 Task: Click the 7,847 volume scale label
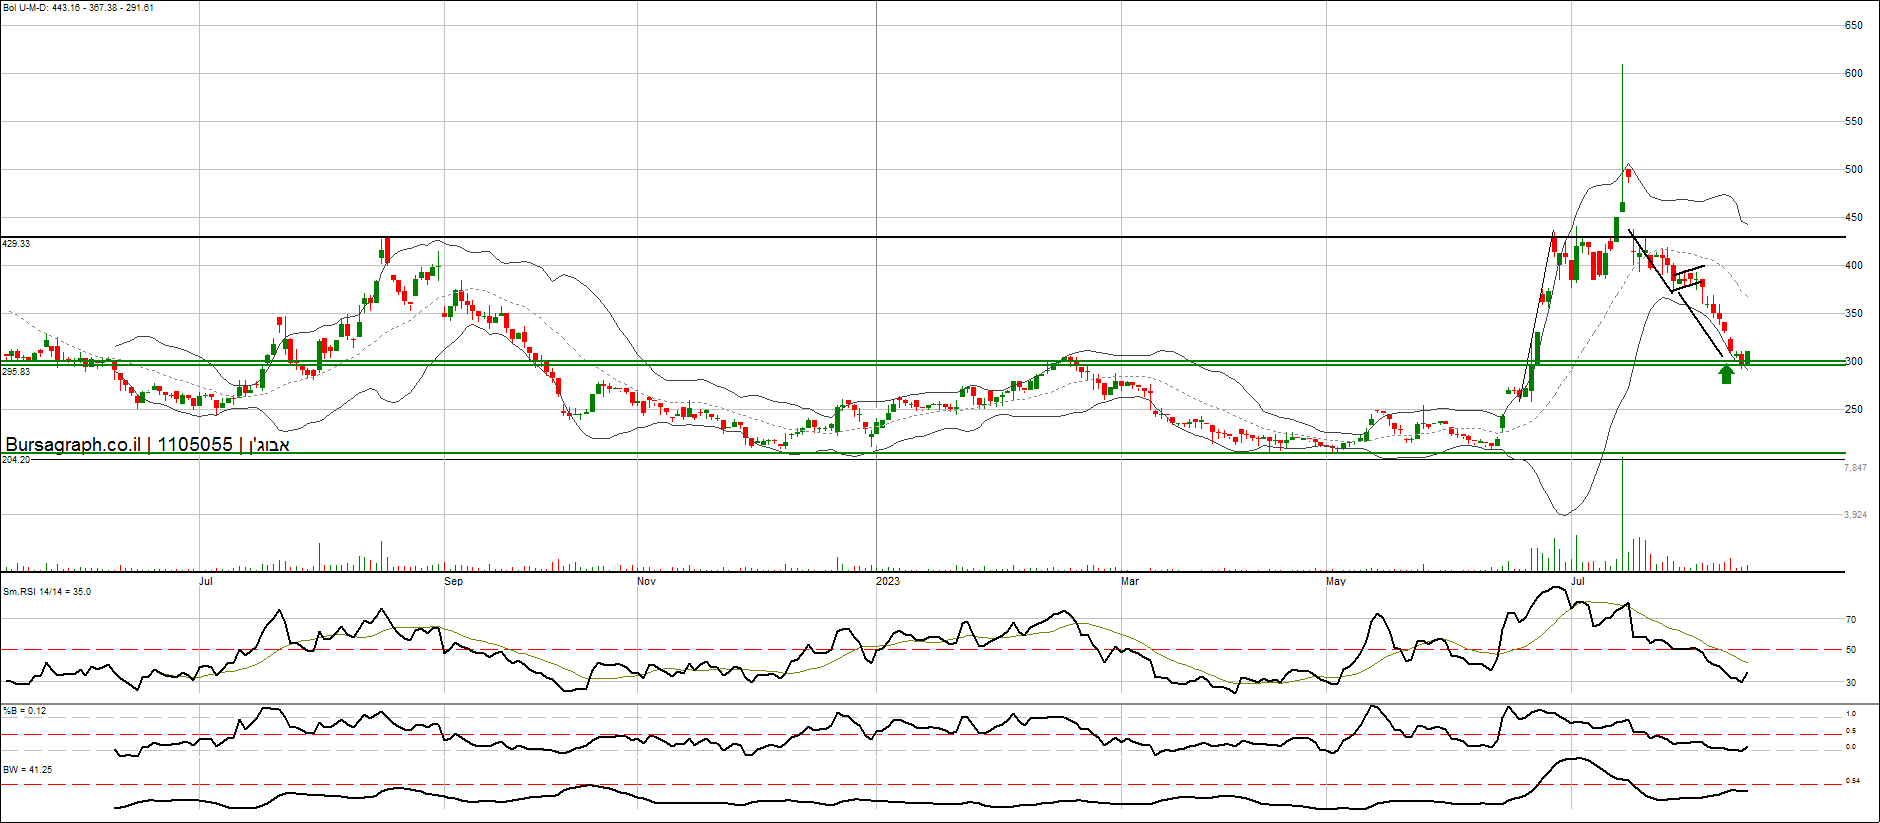[x=1855, y=468]
